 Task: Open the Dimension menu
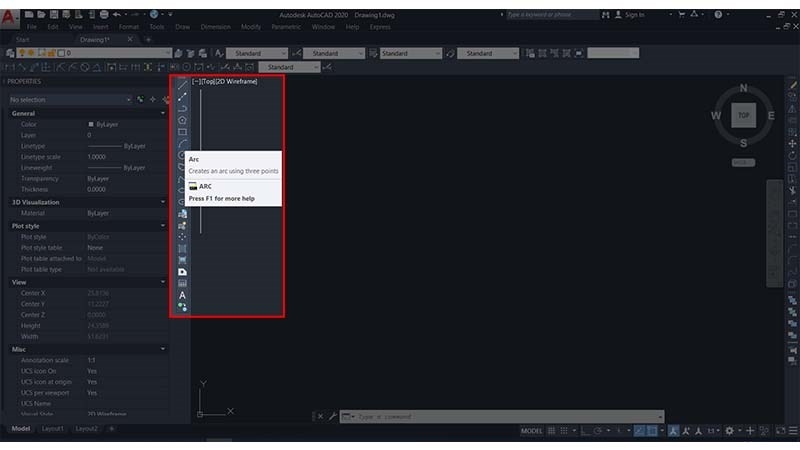click(215, 27)
